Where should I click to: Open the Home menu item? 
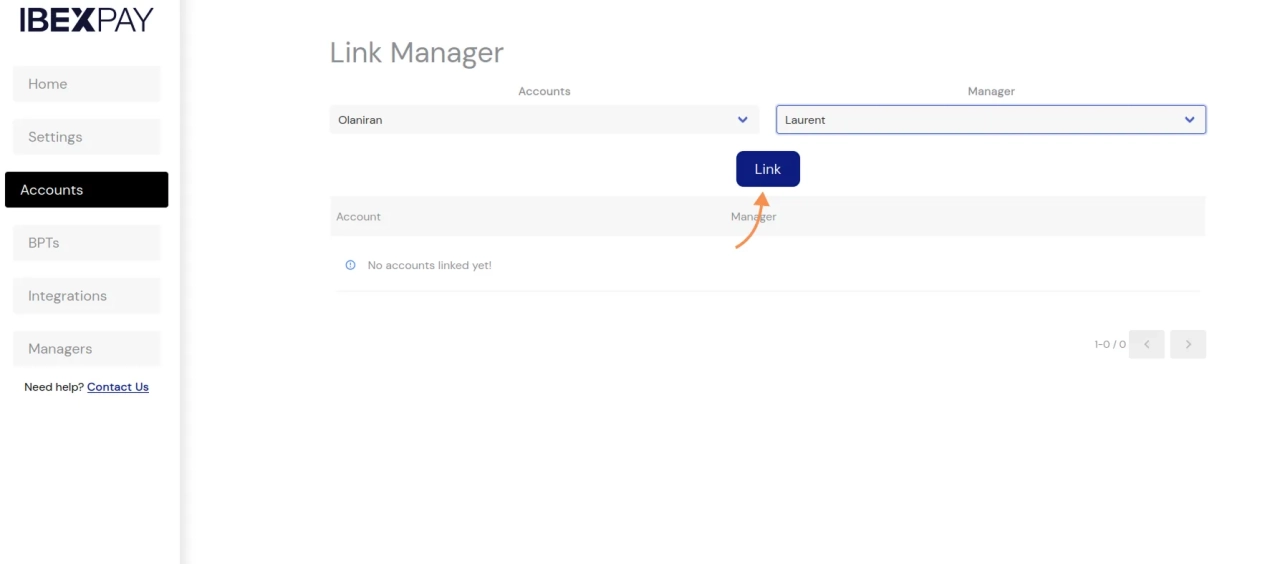[x=86, y=84]
